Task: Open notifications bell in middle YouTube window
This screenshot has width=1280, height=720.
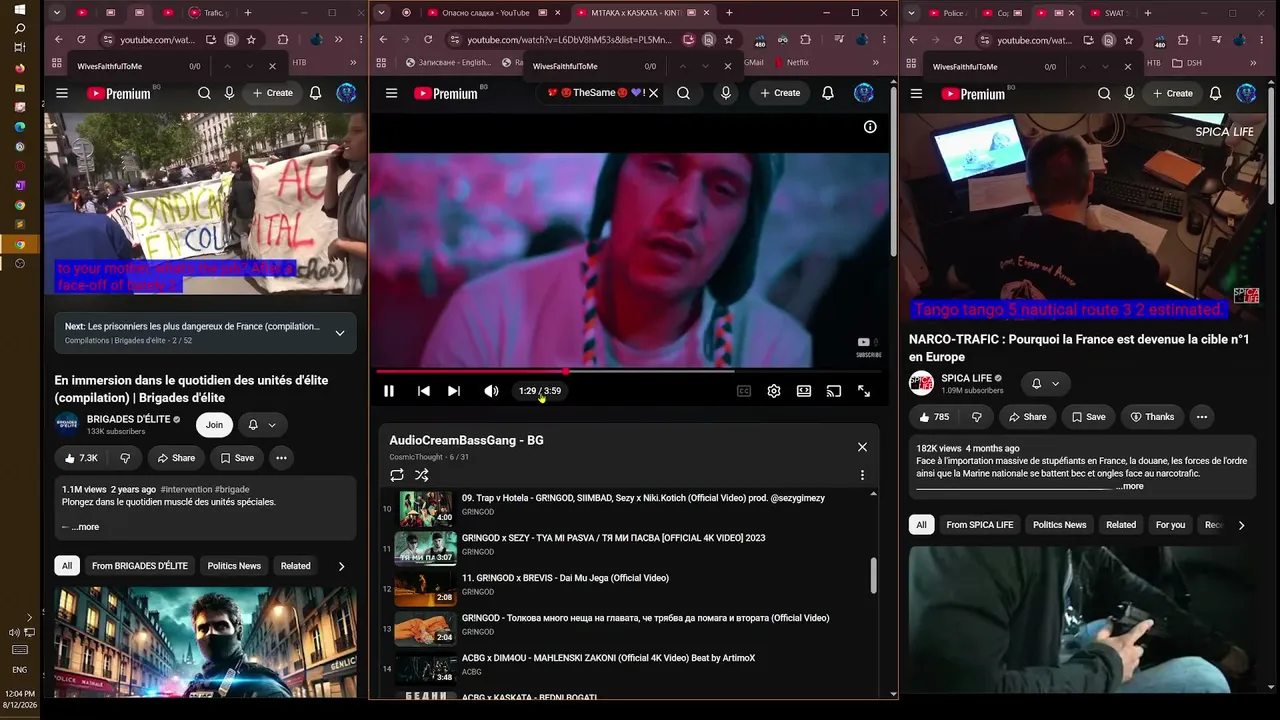Action: point(828,93)
